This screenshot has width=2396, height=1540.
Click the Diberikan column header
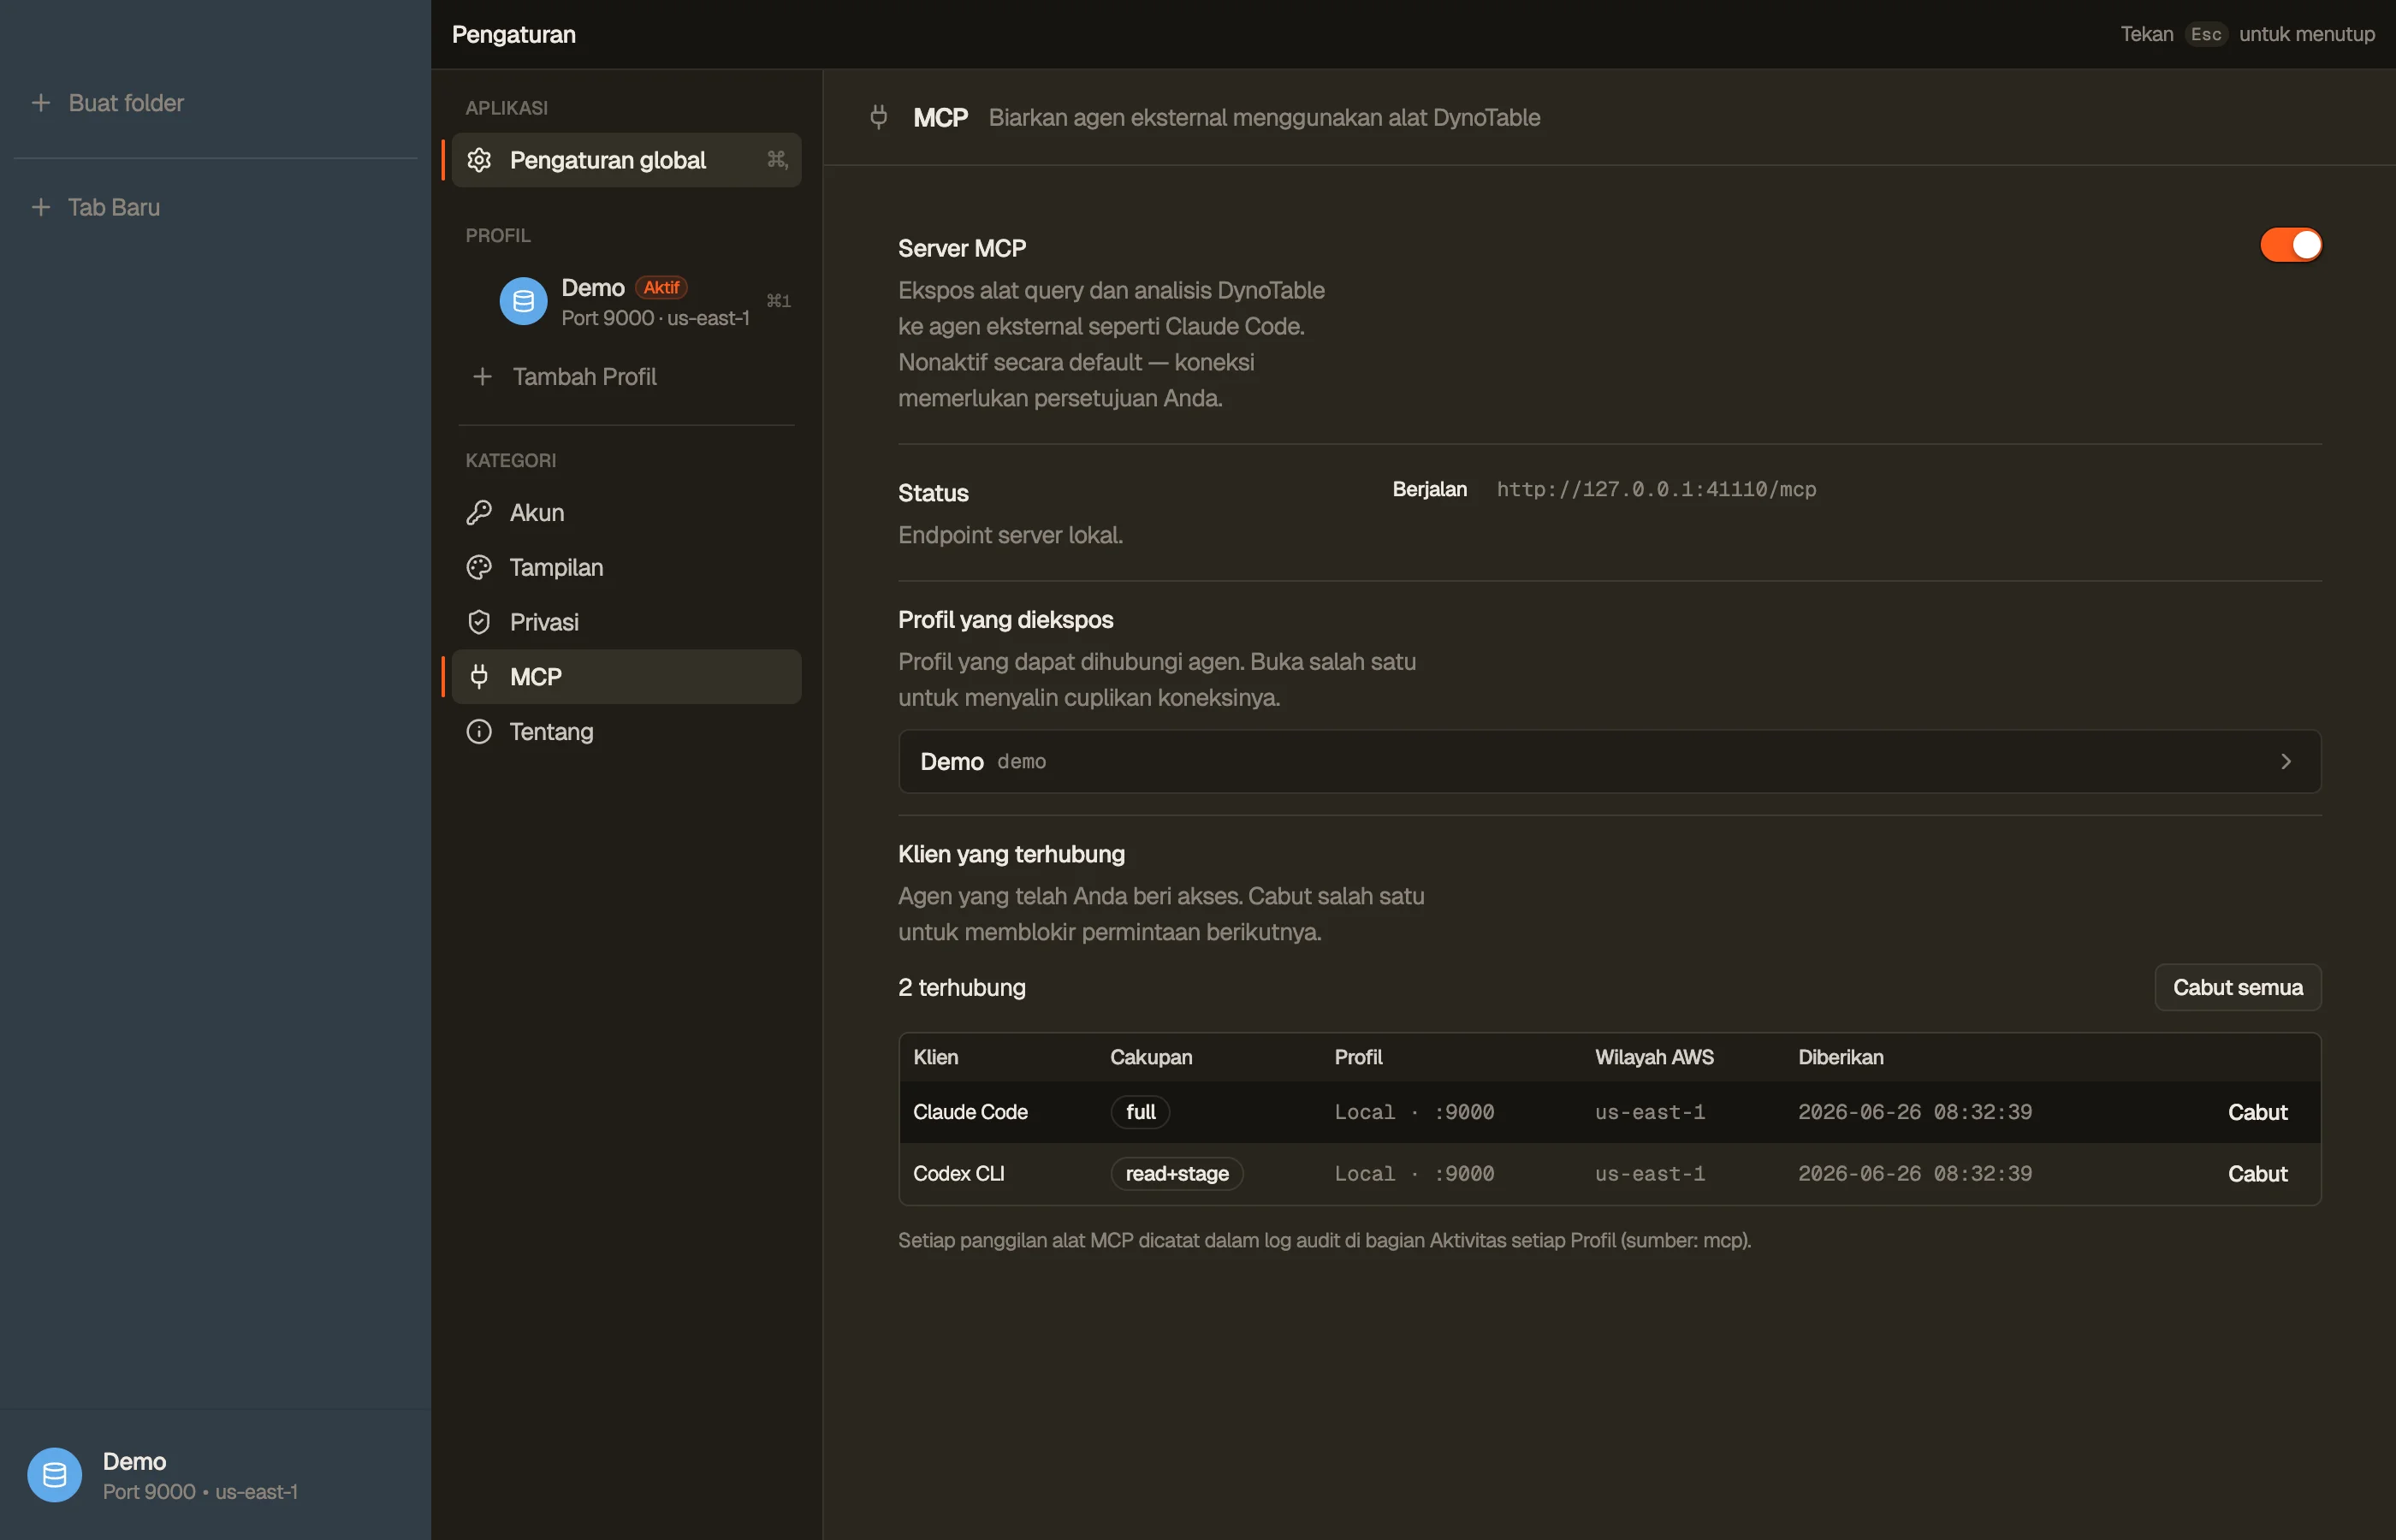(1840, 1057)
